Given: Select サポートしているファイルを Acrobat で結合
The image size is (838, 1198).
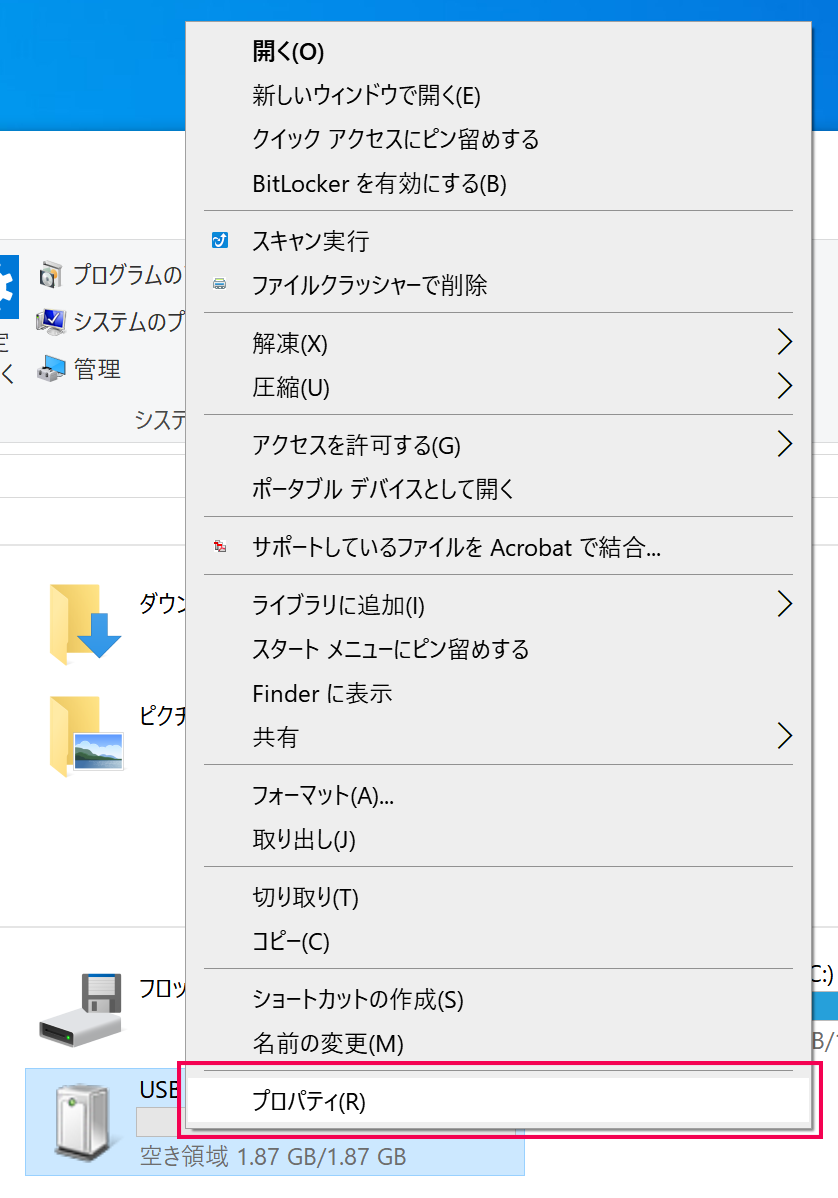Looking at the screenshot, I should click(499, 547).
